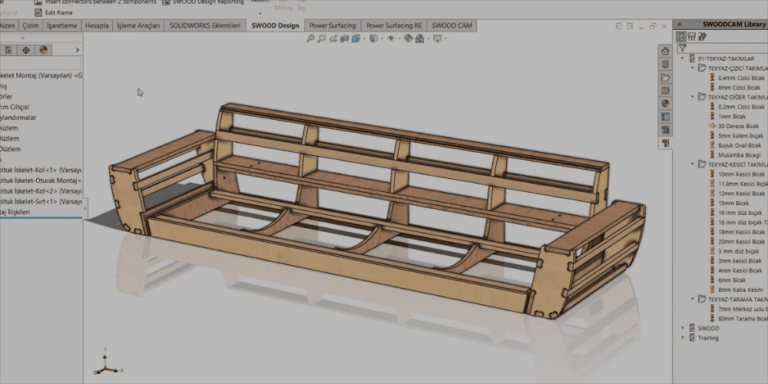Screen dimensions: 768x384
Task: Open Design Library icon in task pane
Action: point(665,64)
